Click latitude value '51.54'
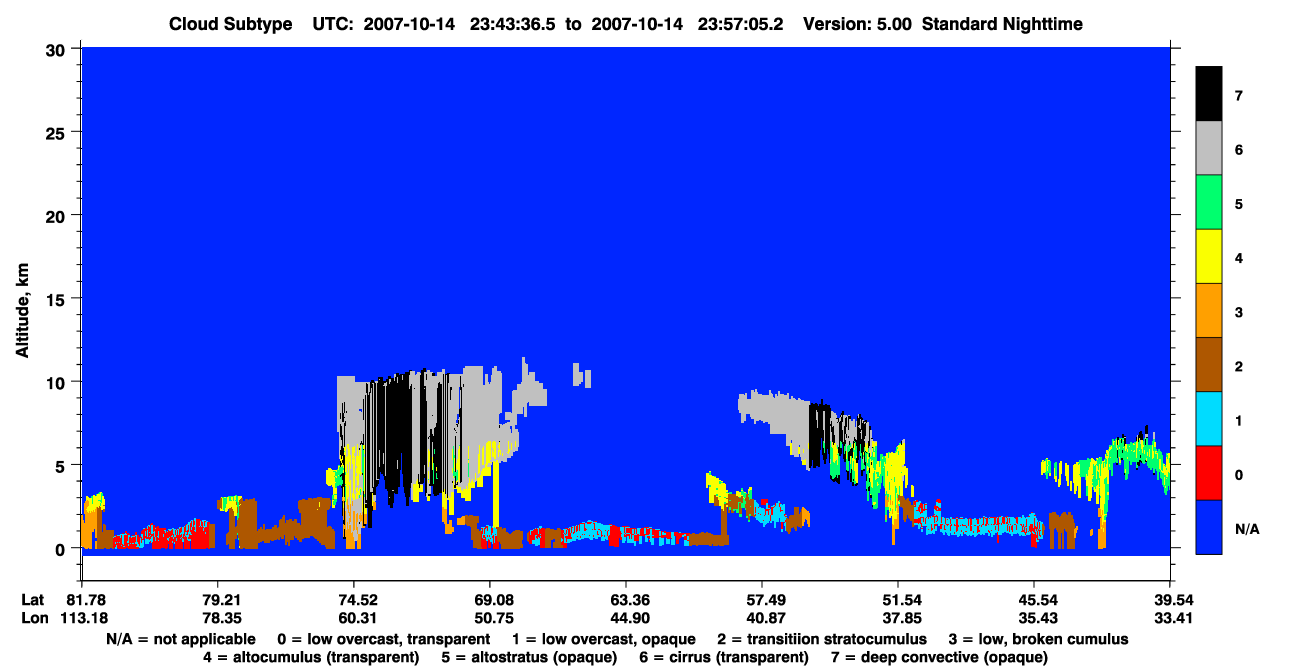Screen dimensions: 1300x667 coord(898,600)
